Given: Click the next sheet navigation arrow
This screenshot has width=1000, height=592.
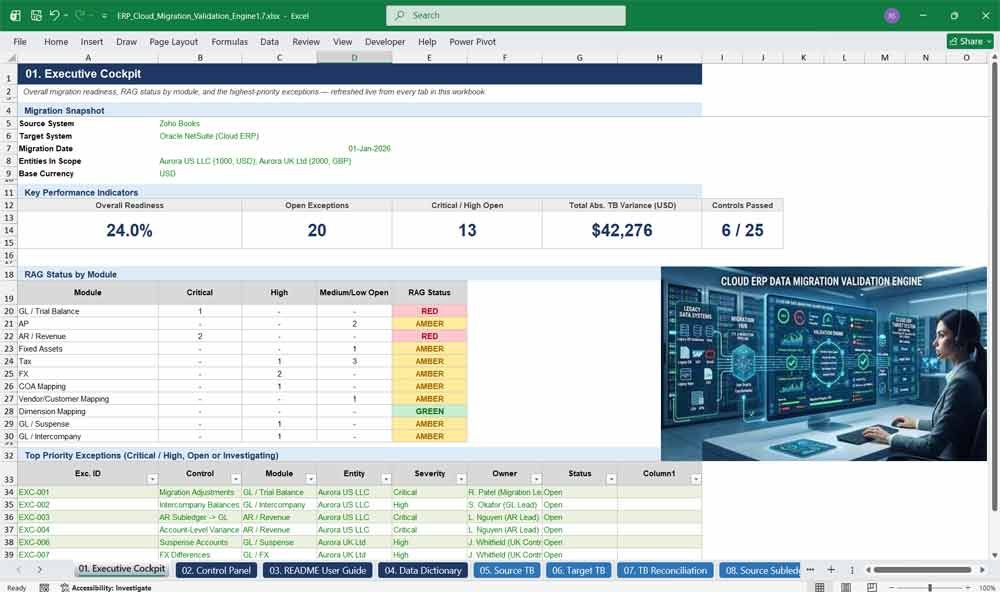Looking at the screenshot, I should (x=40, y=570).
